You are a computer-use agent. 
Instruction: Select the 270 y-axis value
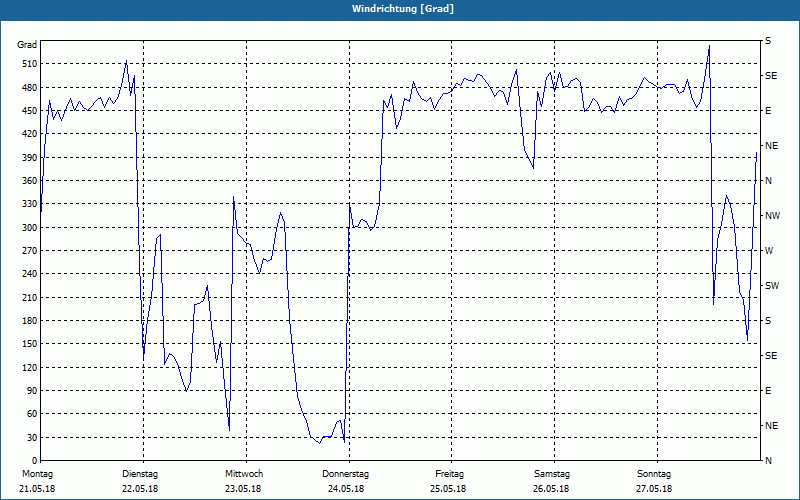[x=30, y=251]
